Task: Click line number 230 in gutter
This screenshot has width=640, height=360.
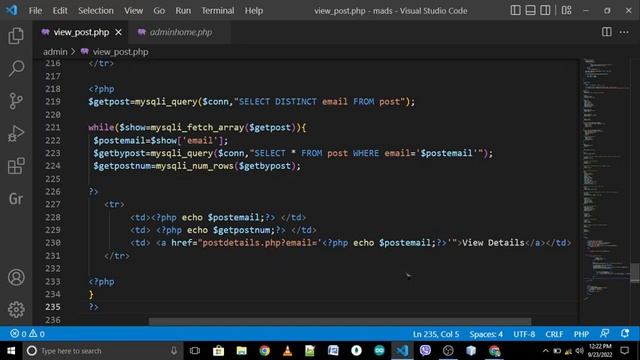Action: point(53,243)
